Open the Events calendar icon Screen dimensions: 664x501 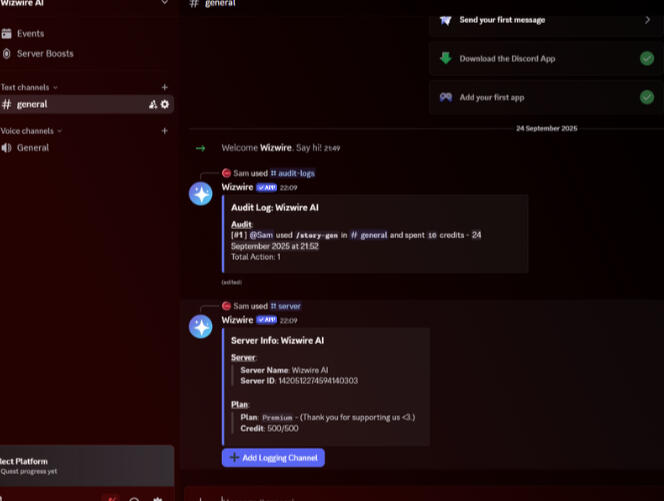[x=6, y=33]
